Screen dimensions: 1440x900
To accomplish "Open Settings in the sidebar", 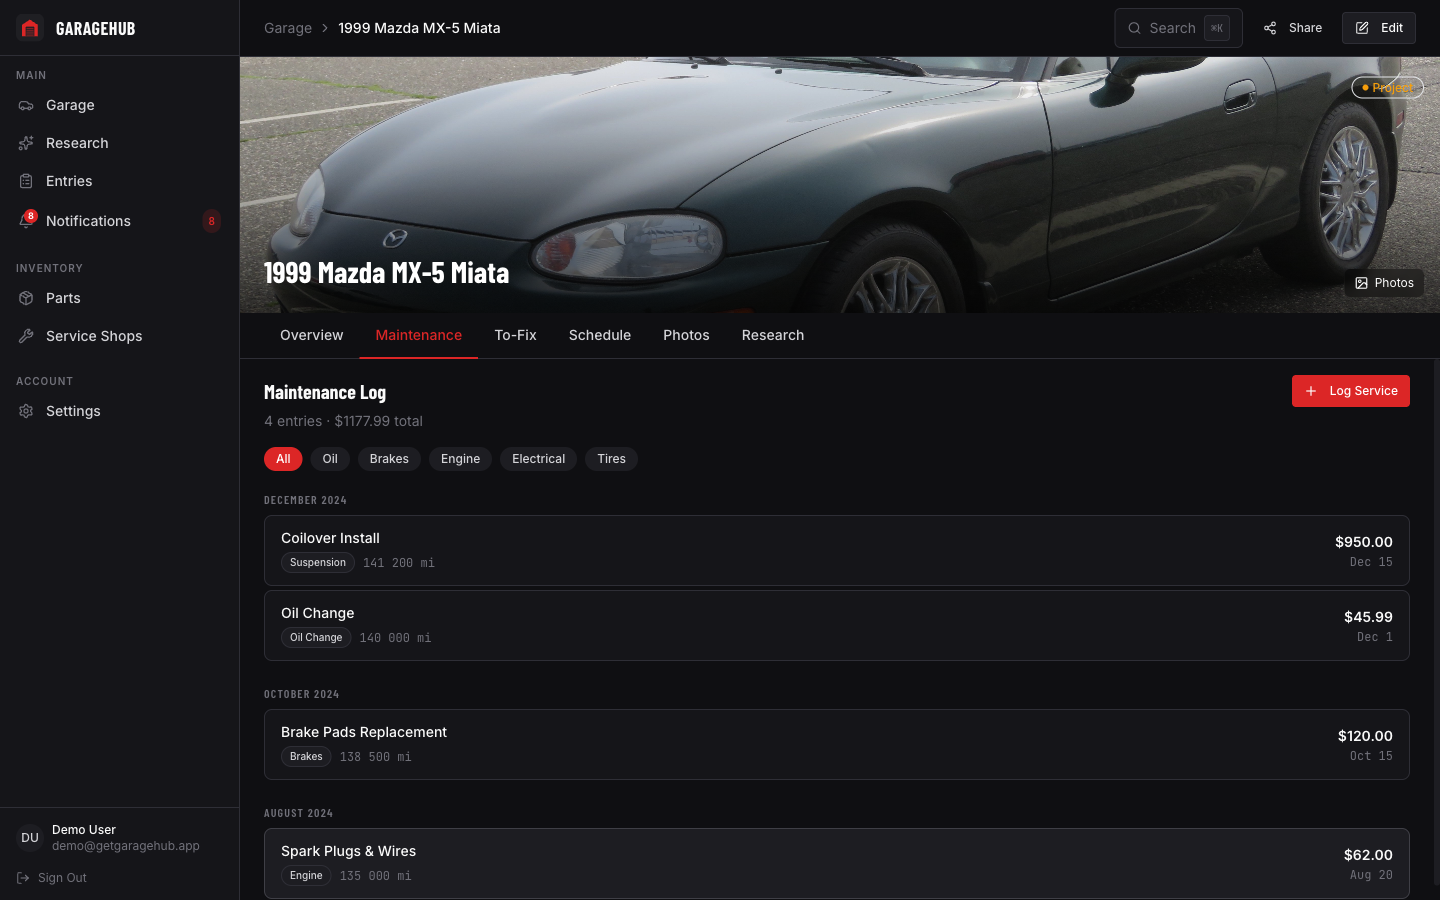I will [x=119, y=411].
